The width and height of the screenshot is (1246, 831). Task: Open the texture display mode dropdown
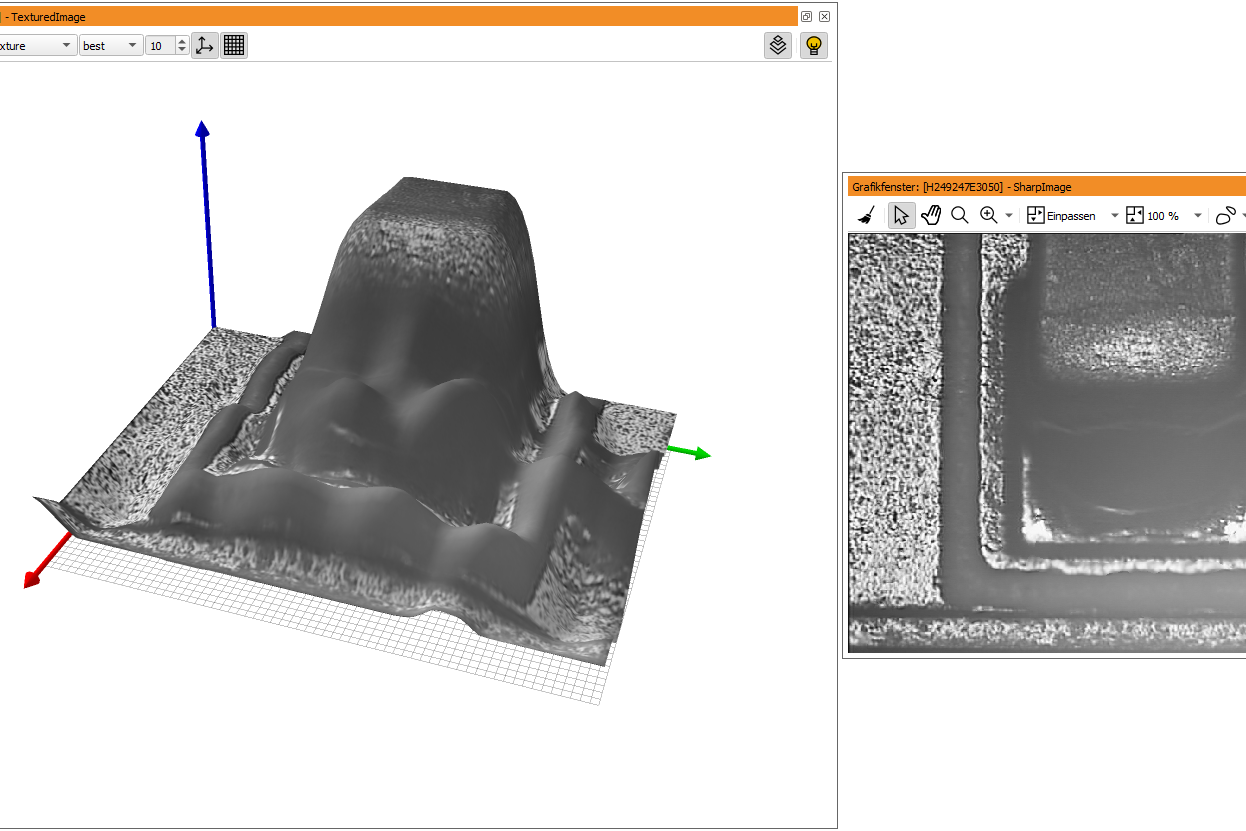click(x=38, y=45)
